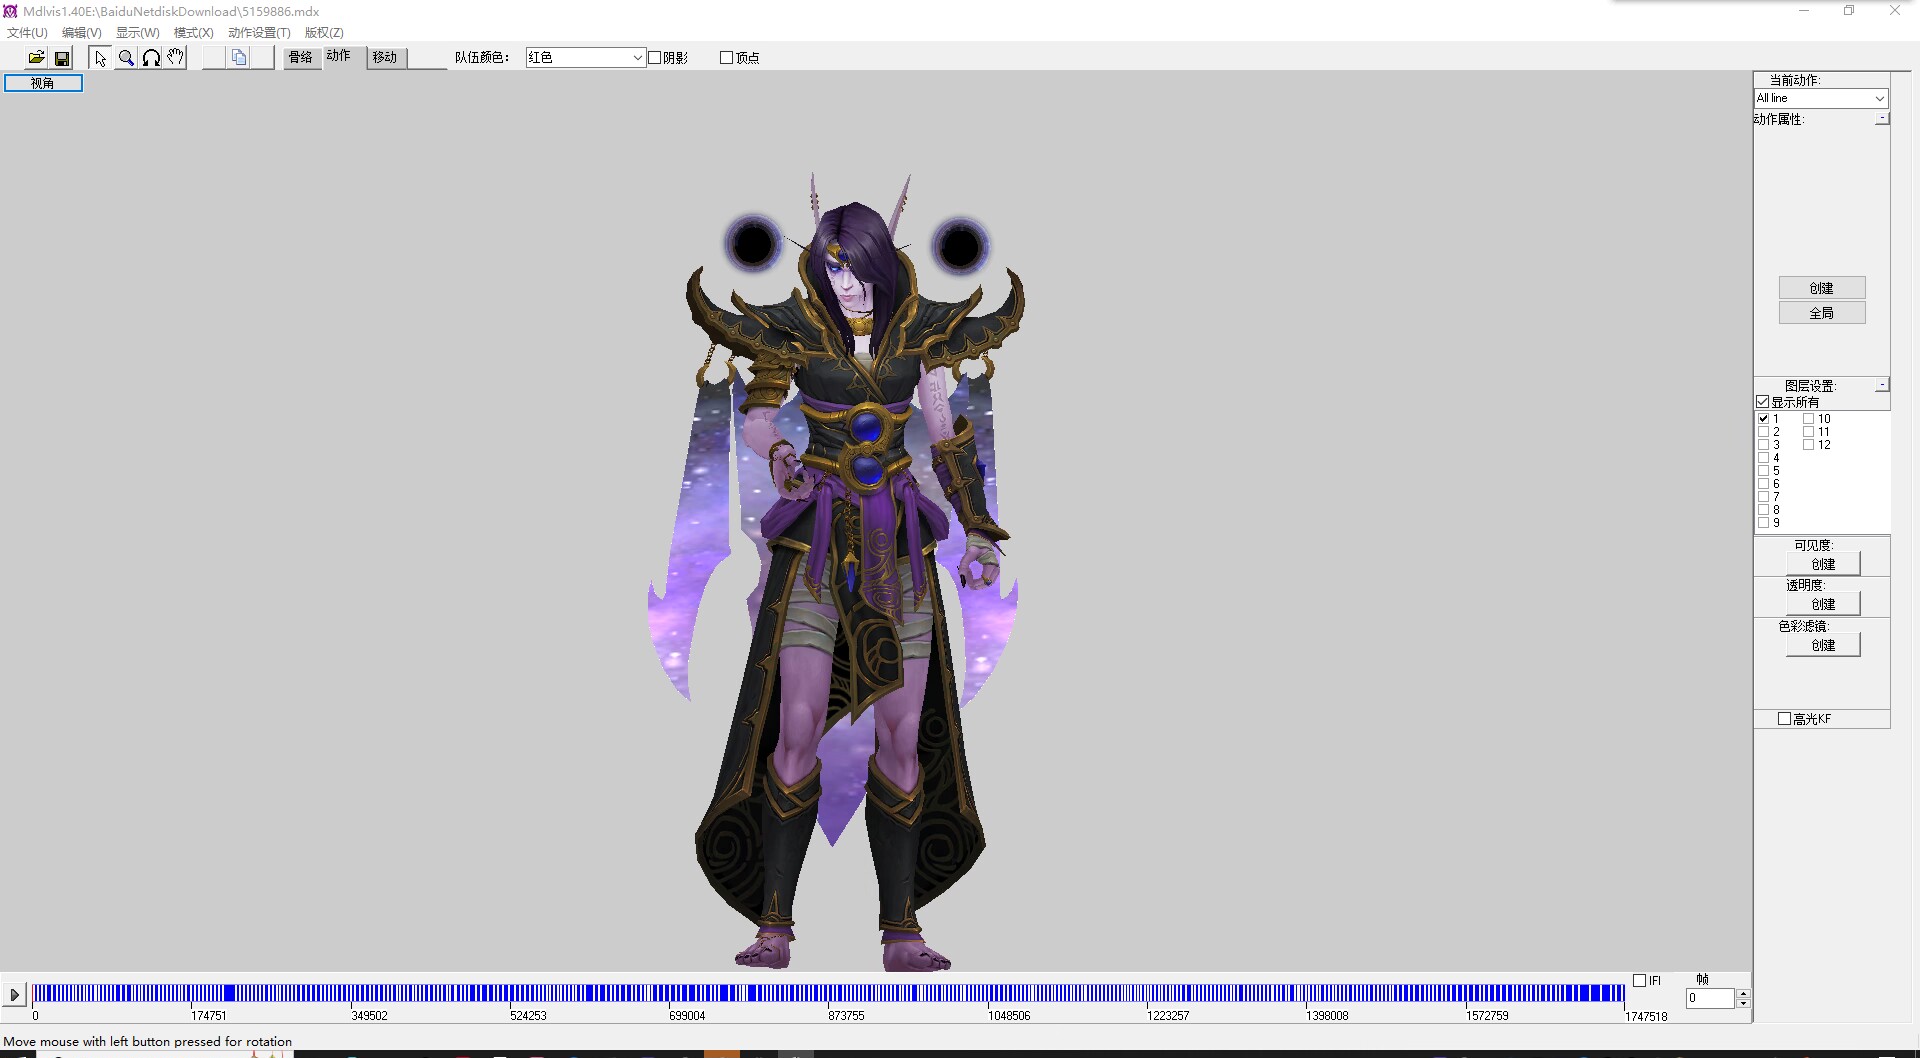Select the arrow pointer tool
Image resolution: width=1920 pixels, height=1058 pixels.
click(100, 58)
